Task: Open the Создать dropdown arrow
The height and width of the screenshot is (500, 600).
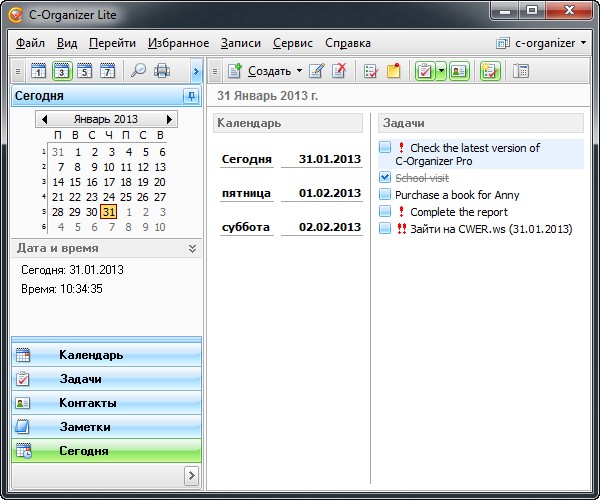Action: (x=299, y=71)
